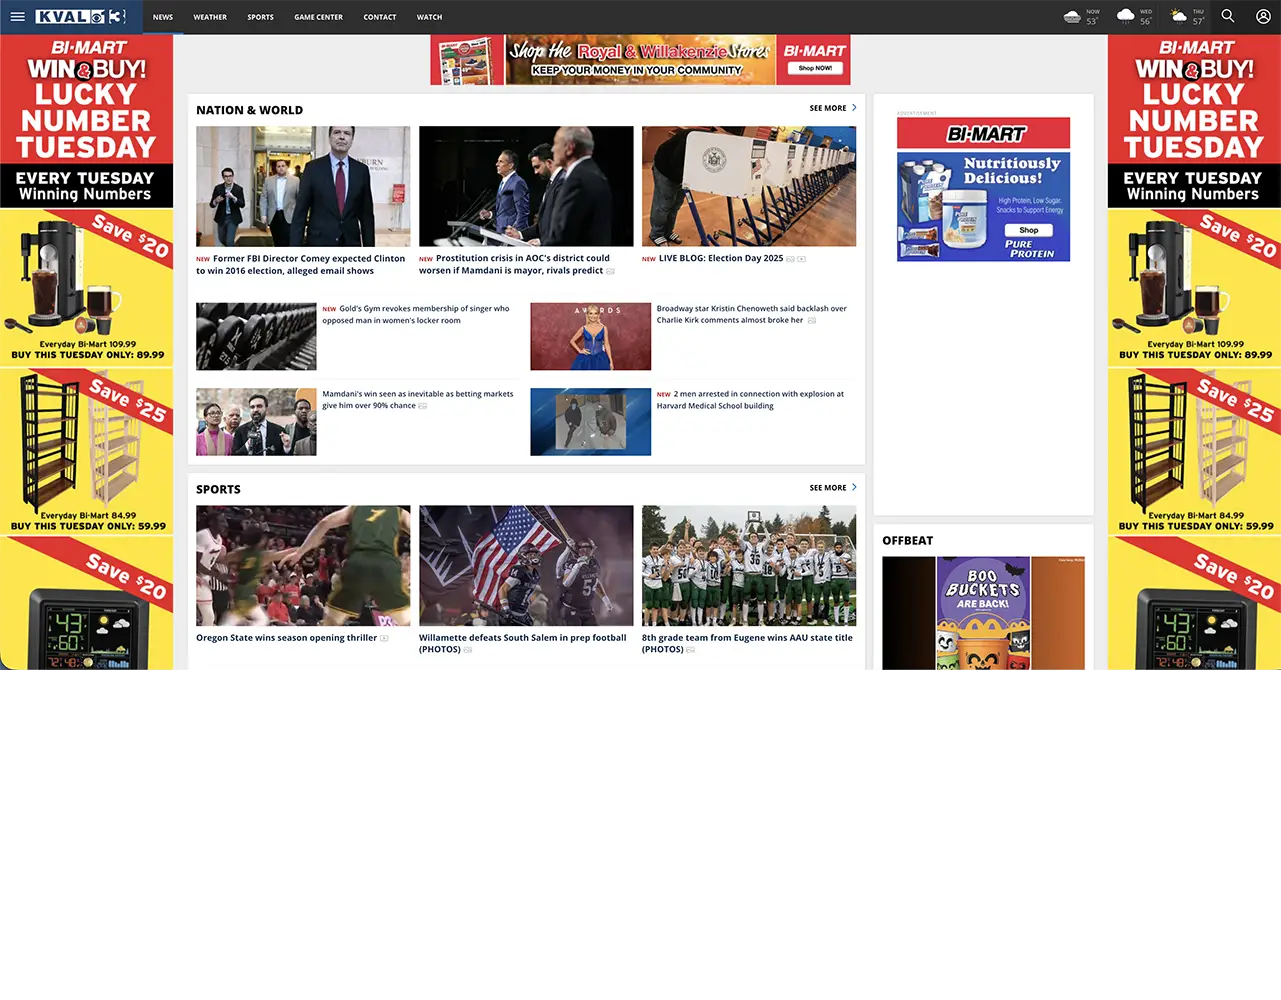Click the youth football team photo thumbnail
The width and height of the screenshot is (1281, 1000).
click(x=749, y=566)
